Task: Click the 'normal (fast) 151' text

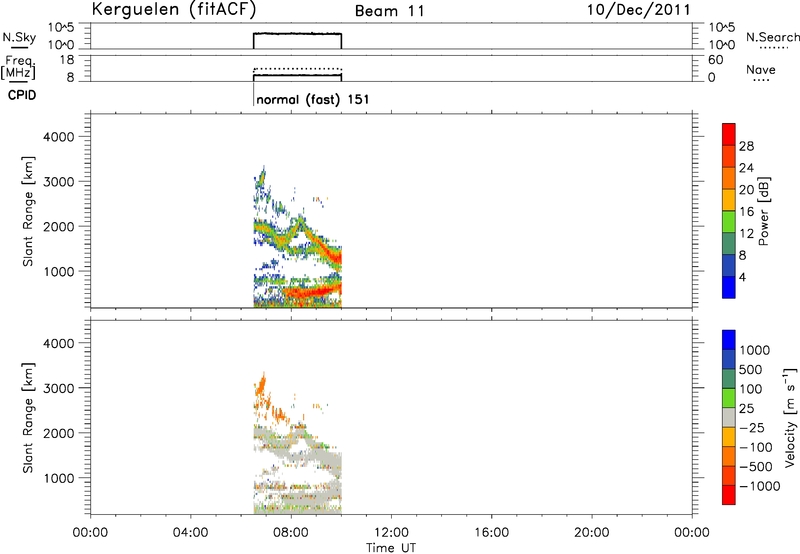Action: coord(313,99)
